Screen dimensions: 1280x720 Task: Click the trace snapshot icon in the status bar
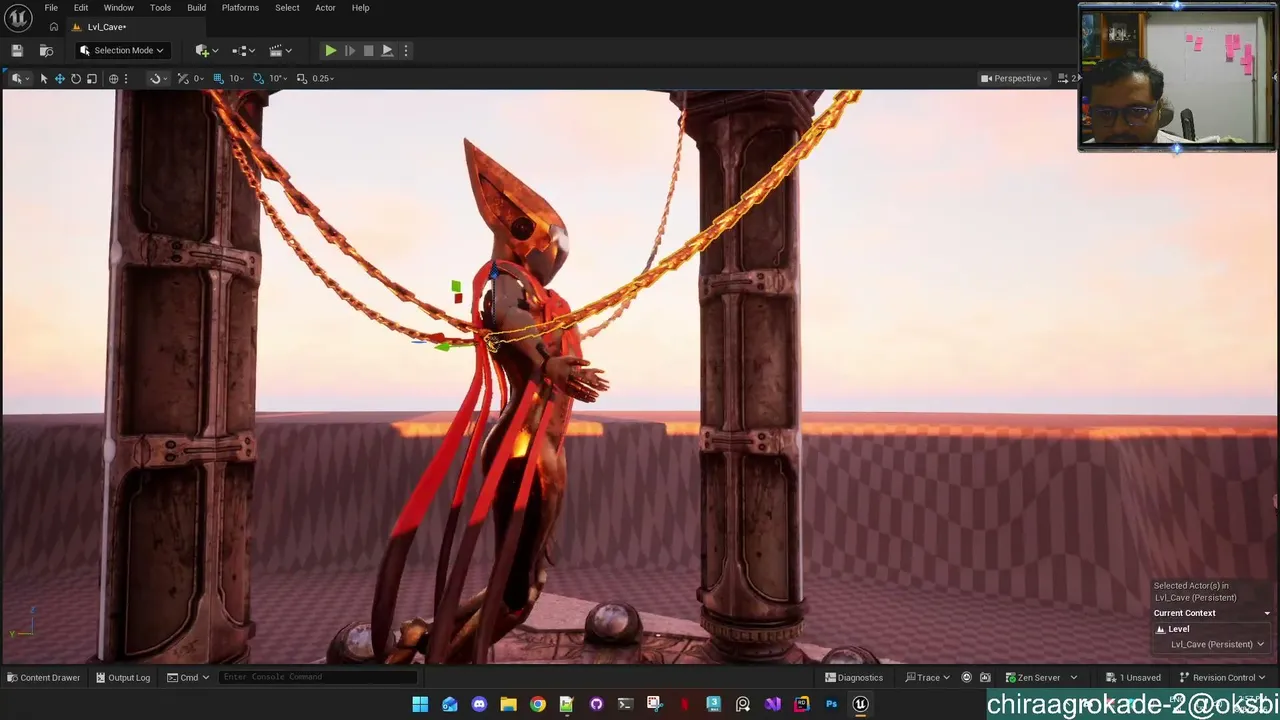(985, 677)
